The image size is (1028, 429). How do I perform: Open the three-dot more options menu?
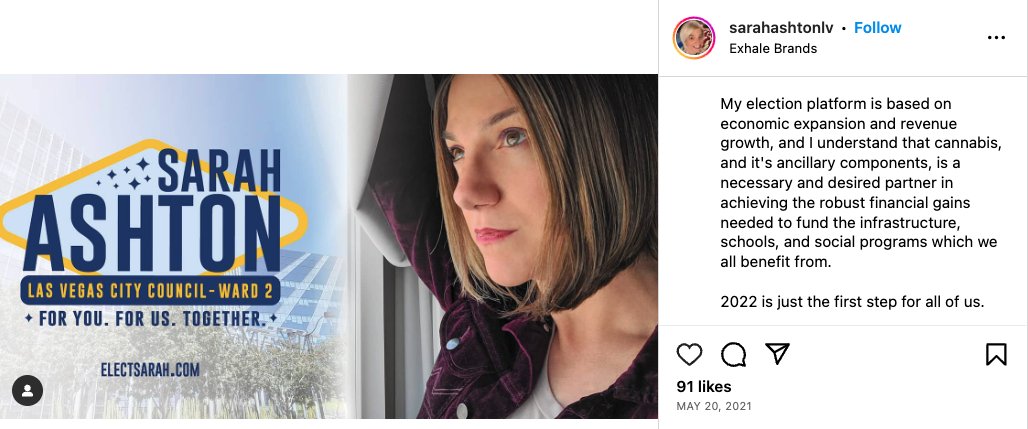(996, 38)
